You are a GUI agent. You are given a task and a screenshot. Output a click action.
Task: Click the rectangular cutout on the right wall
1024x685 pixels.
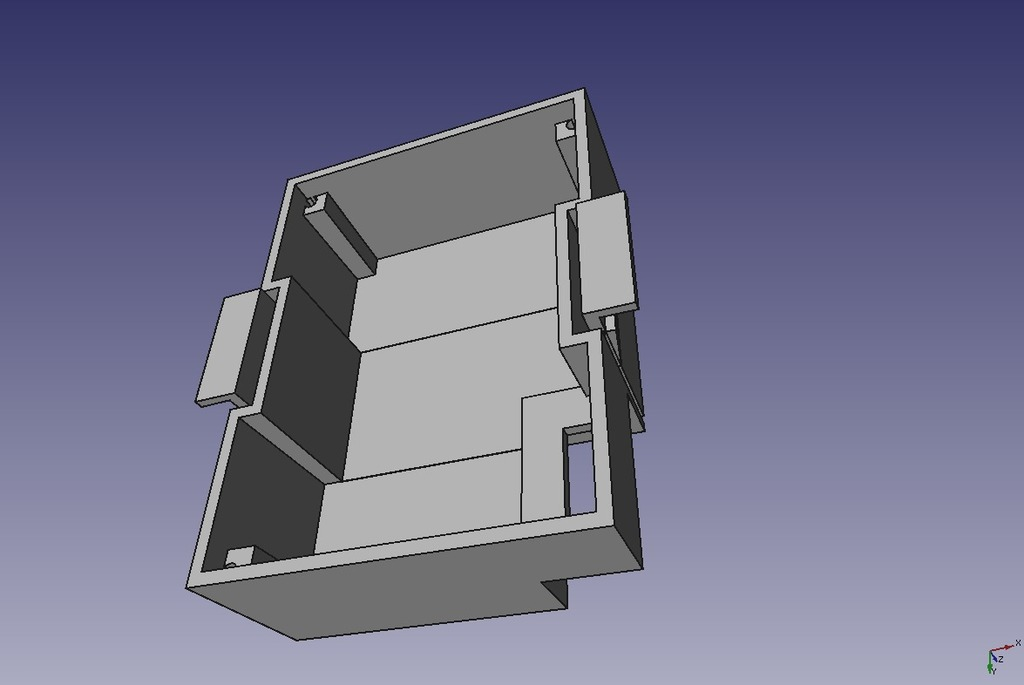pyautogui.click(x=580, y=470)
